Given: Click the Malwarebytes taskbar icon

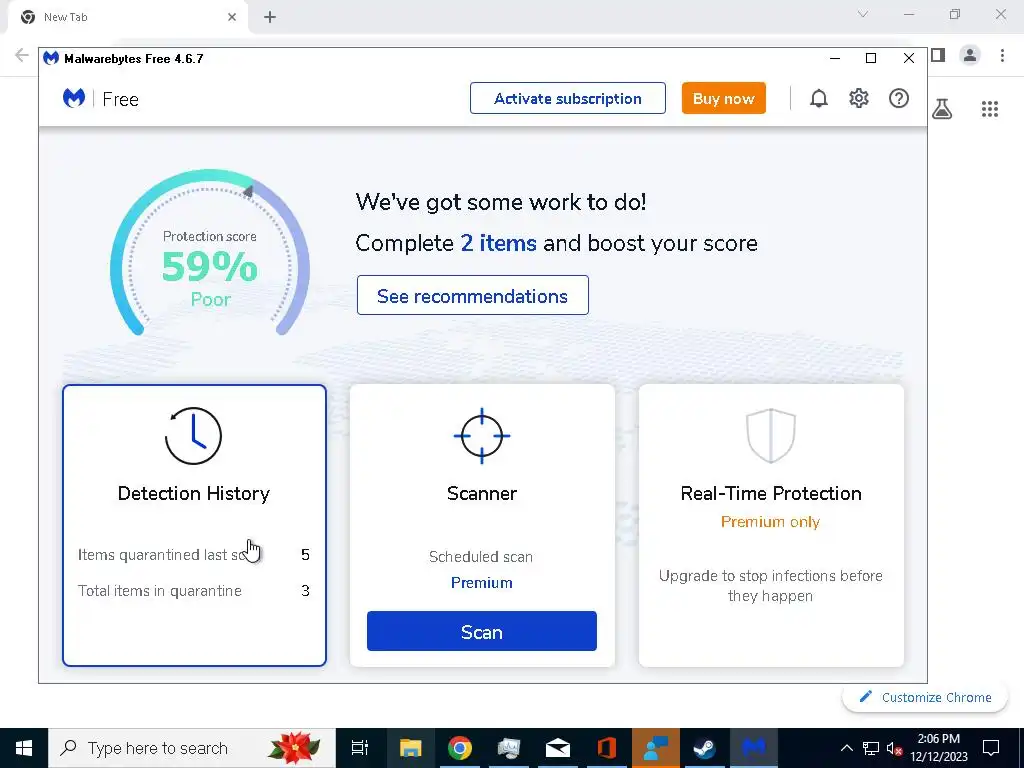Looking at the screenshot, I should click(x=753, y=748).
